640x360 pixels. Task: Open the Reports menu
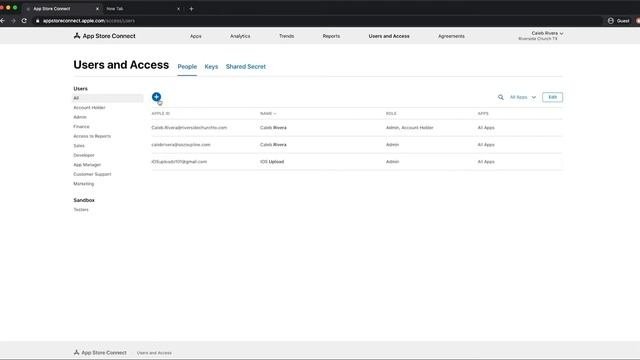[x=331, y=36]
